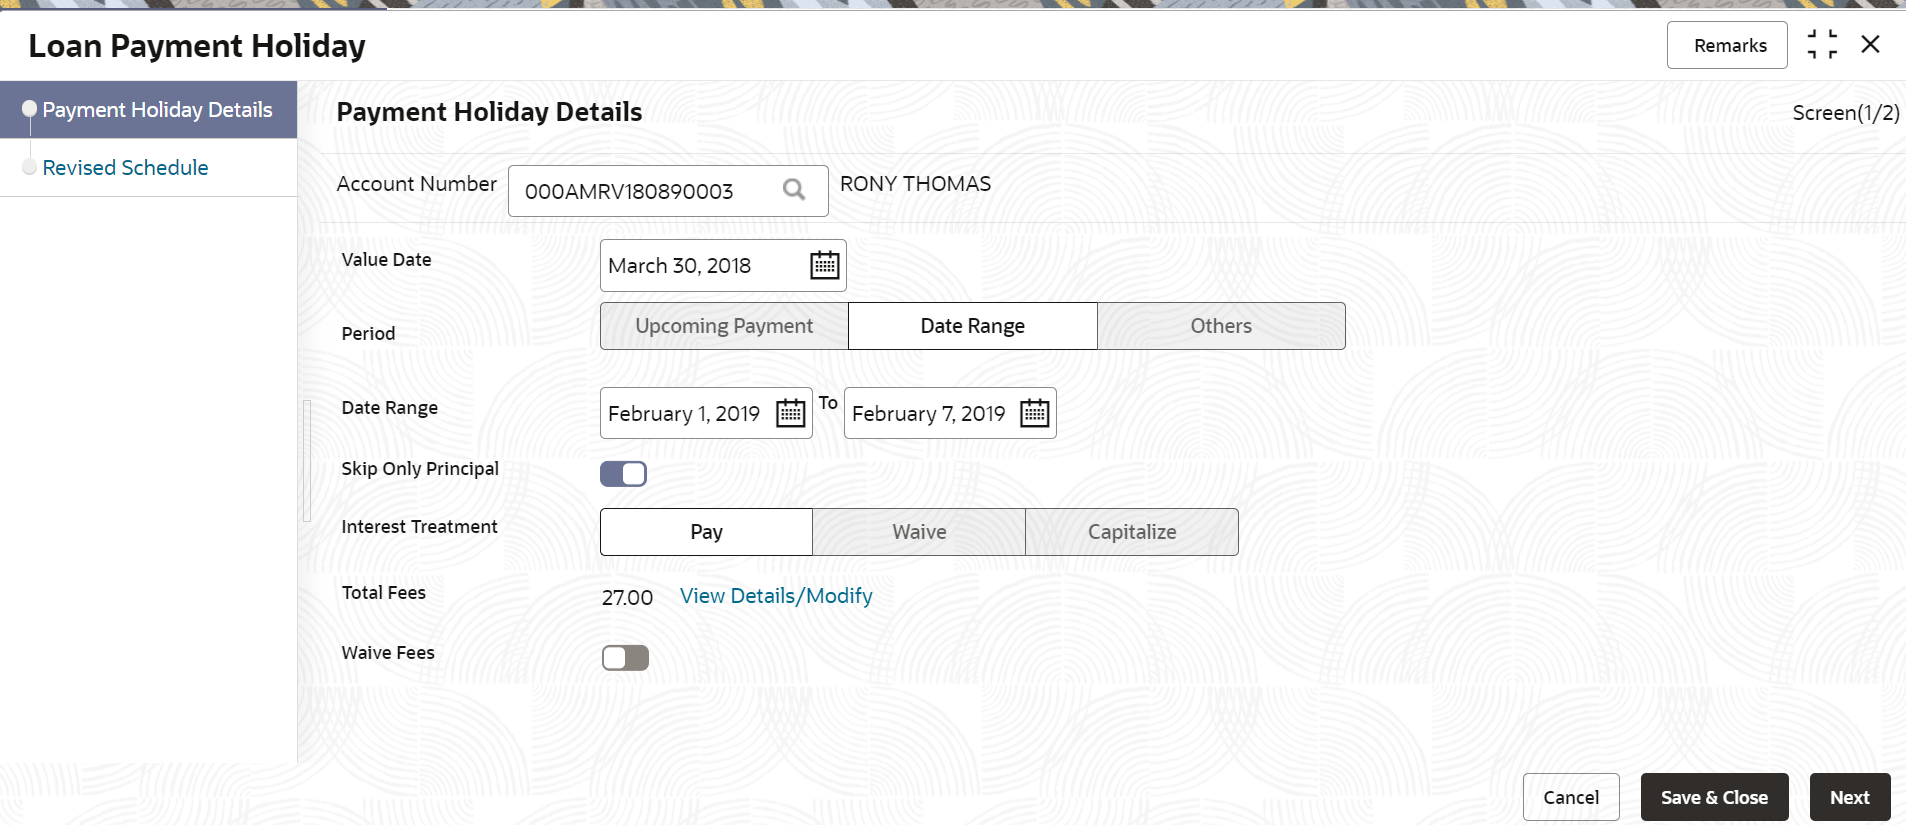Screen dimensions: 1906x825
Task: Set interest treatment to Waive
Action: (919, 532)
